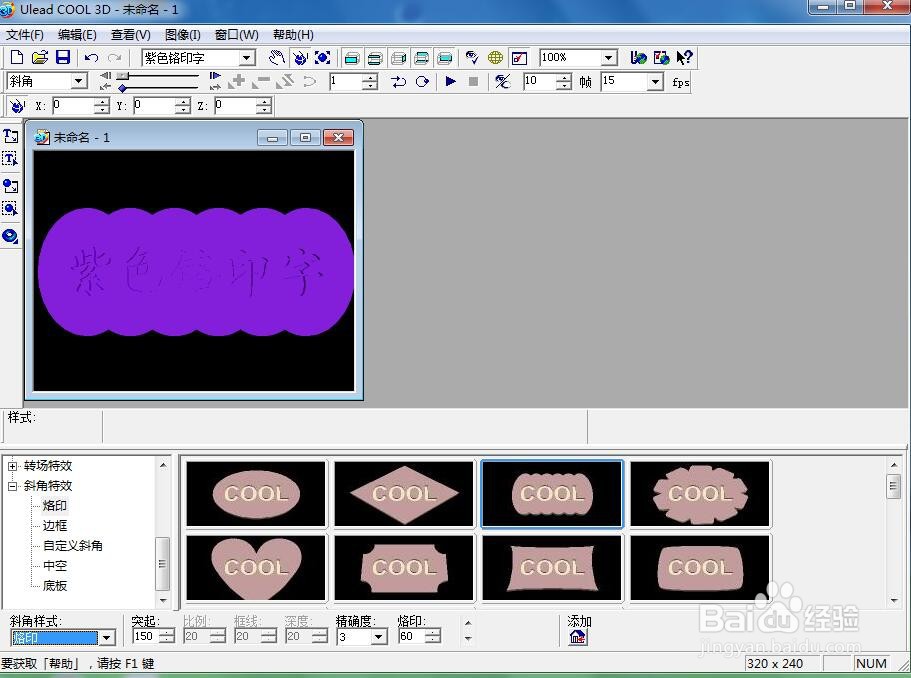The image size is (911, 678).
Task: Toggle the back face icon
Action: pos(444,58)
